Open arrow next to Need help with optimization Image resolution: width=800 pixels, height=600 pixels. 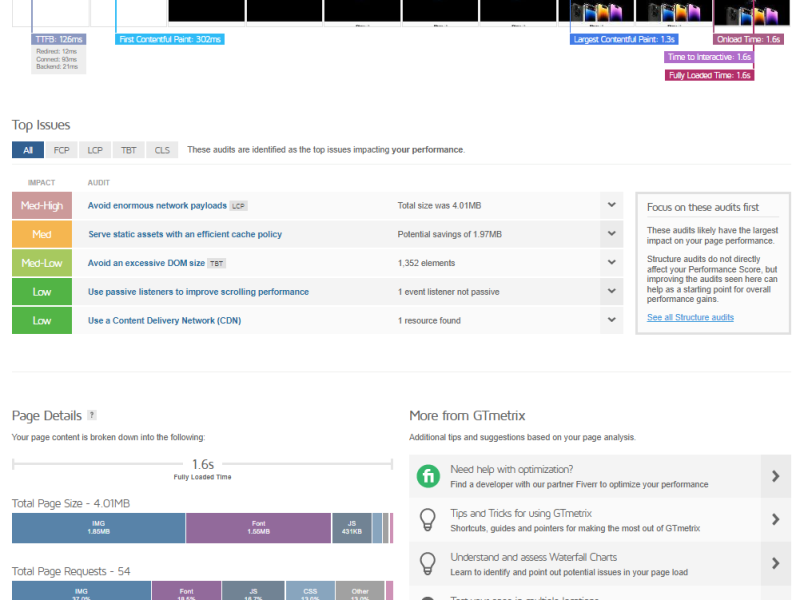point(775,476)
